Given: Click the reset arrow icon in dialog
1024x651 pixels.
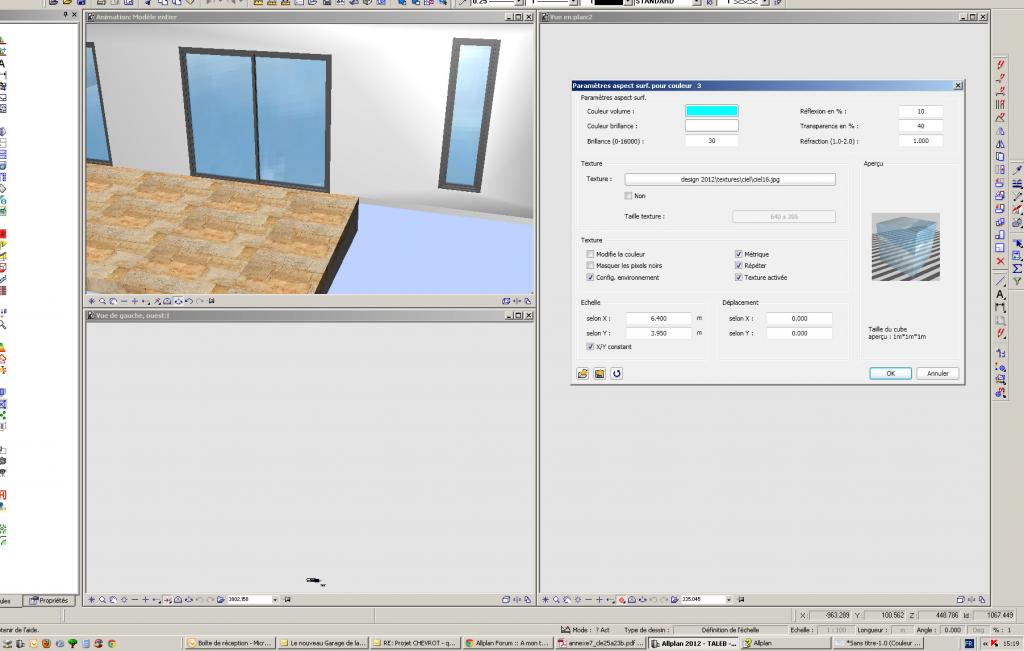Looking at the screenshot, I should point(616,373).
